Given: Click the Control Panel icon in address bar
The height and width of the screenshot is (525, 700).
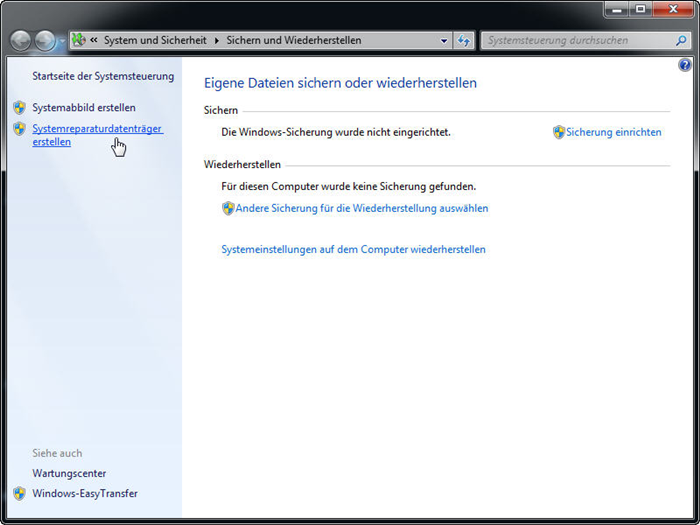Looking at the screenshot, I should coord(79,40).
